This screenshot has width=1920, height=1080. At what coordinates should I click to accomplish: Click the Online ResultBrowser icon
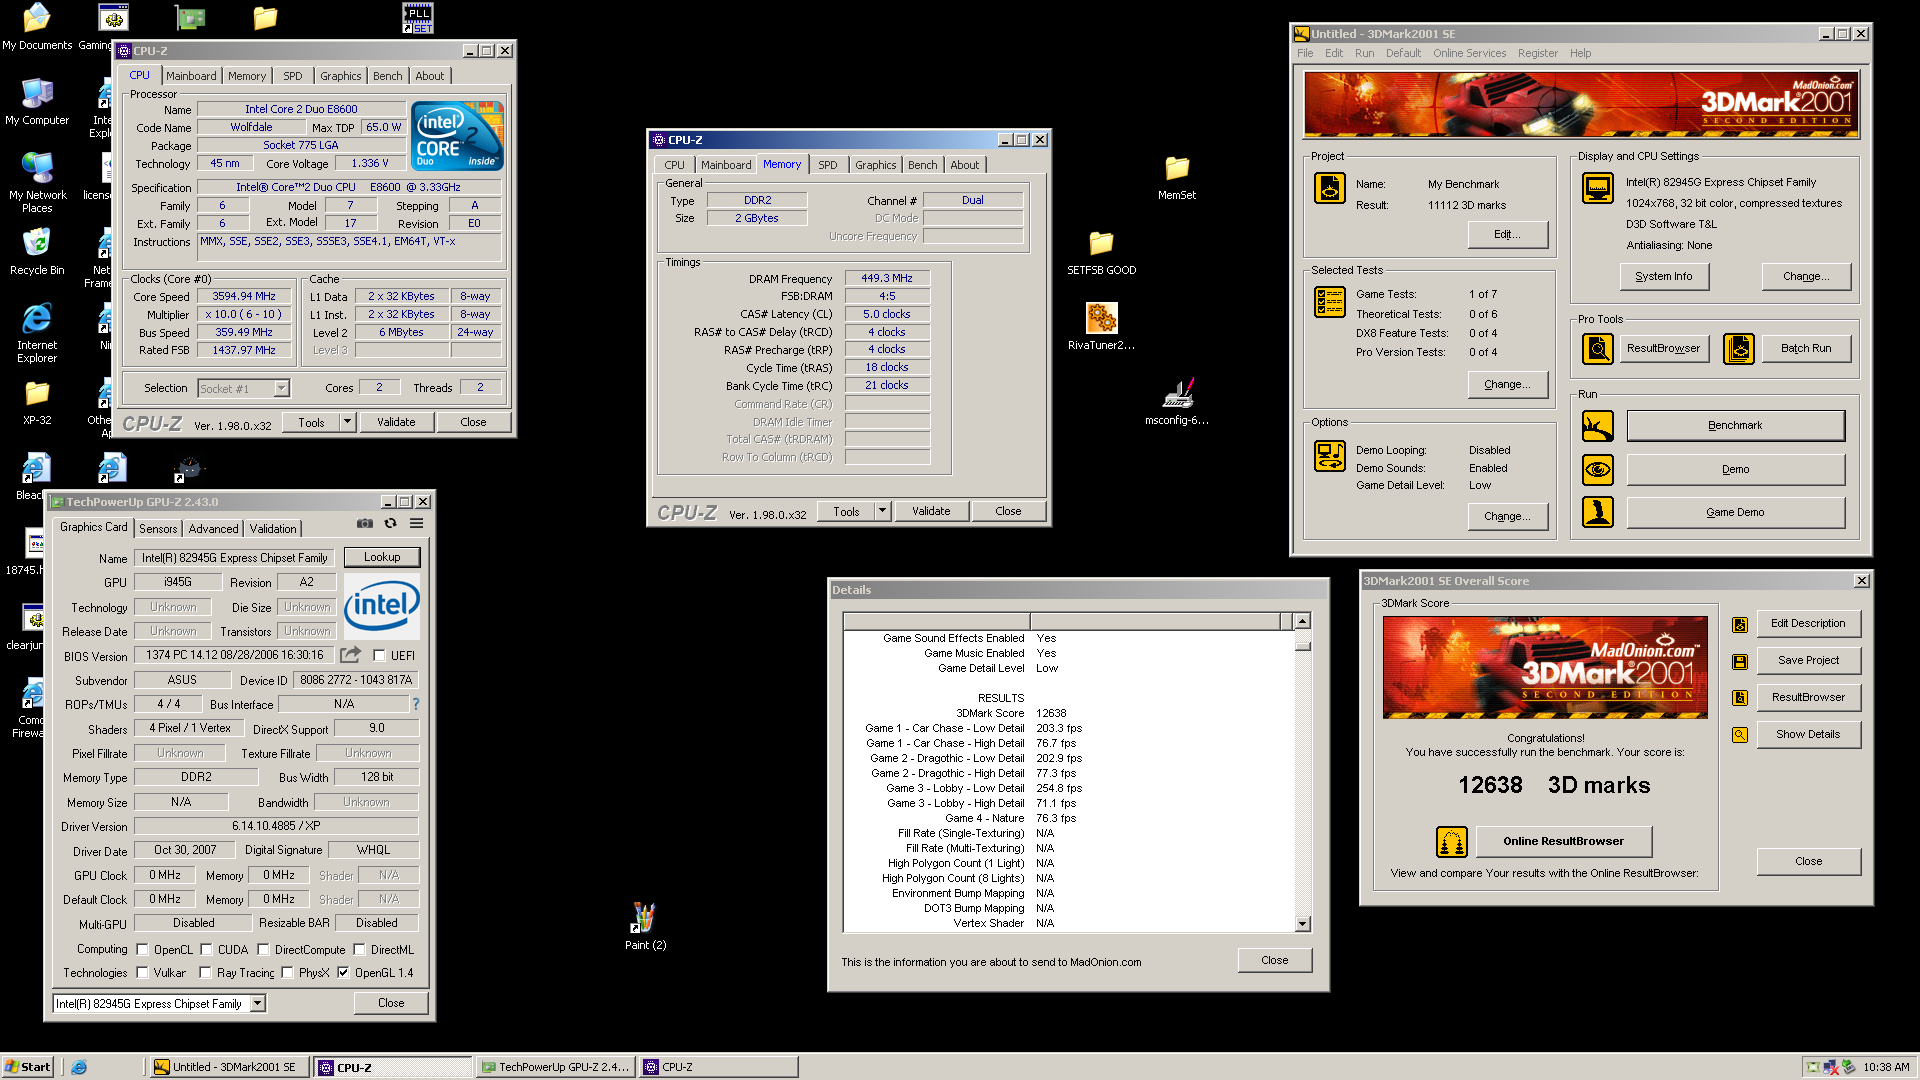point(1452,842)
